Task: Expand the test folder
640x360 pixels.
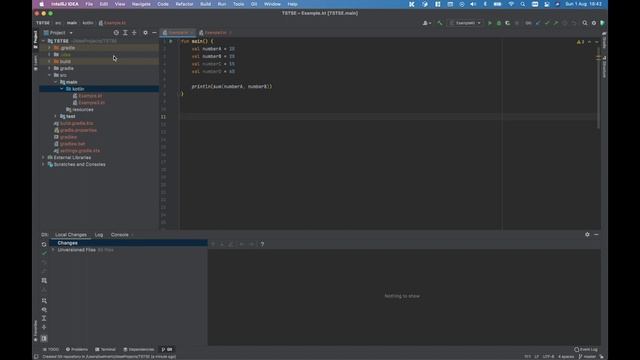Action: click(56, 116)
